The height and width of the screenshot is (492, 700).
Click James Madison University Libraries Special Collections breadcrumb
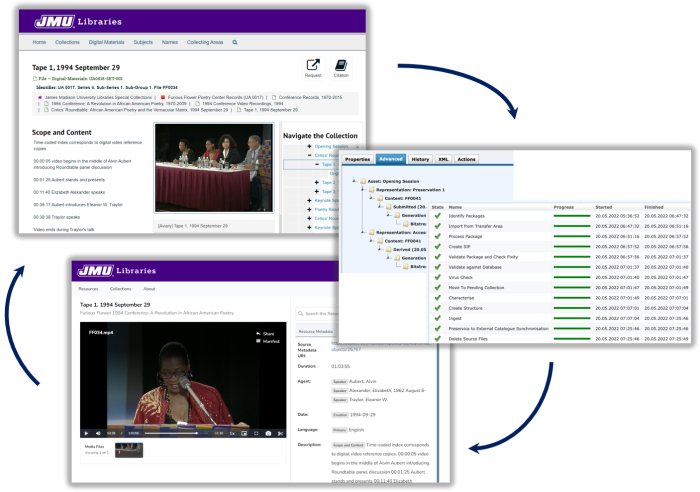pos(98,97)
